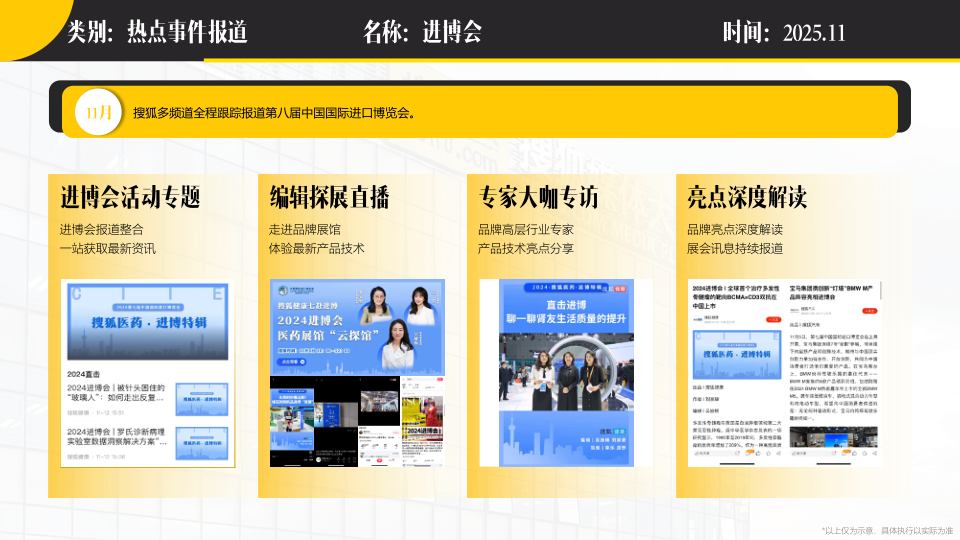The image size is (960, 540).
Task: Open the 宝马集团 BMW M article screenshot
Action: (834, 372)
